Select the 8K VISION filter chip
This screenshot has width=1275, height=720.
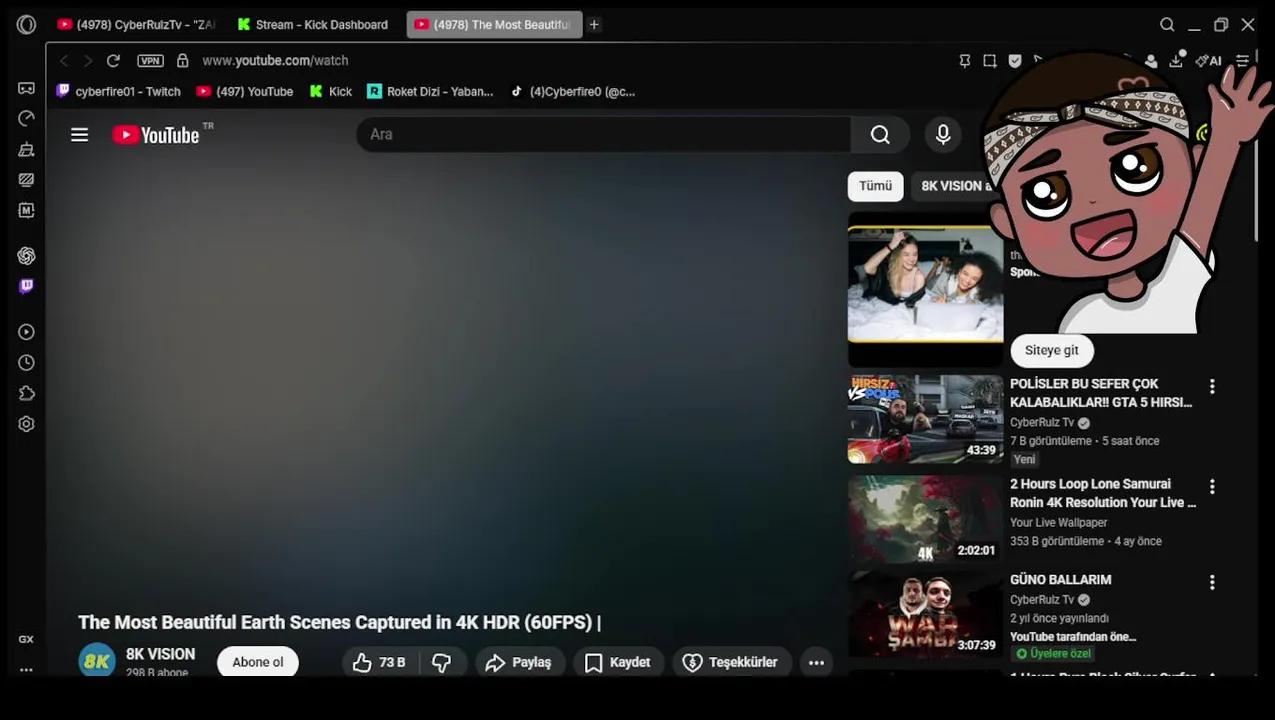952,186
